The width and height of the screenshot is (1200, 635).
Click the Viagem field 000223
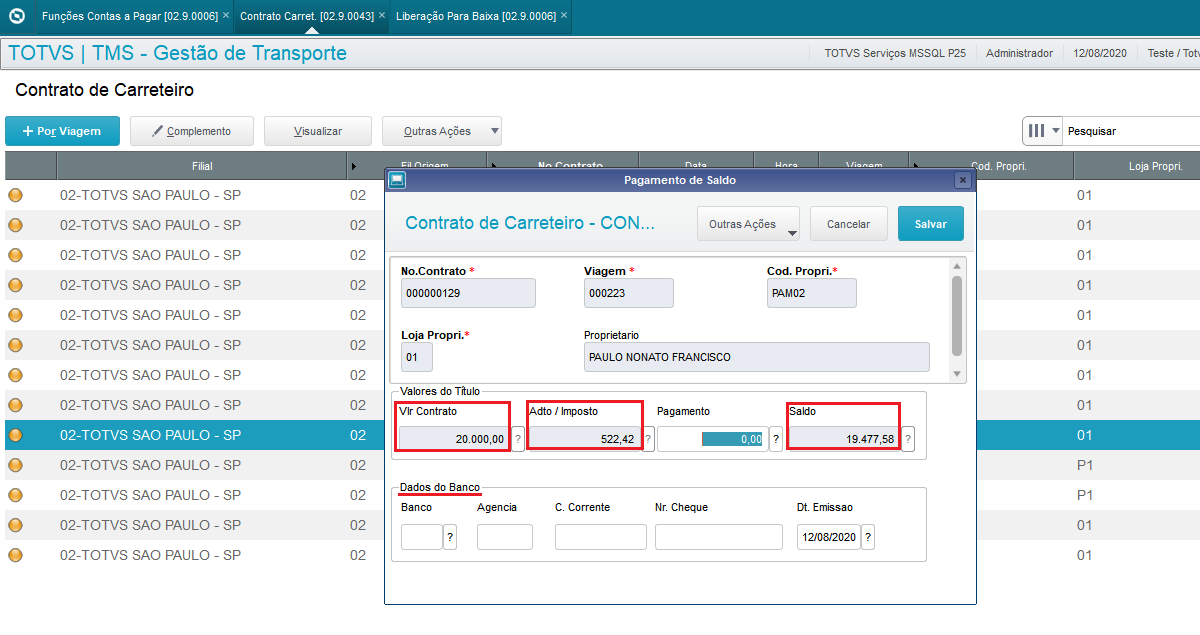click(x=629, y=292)
